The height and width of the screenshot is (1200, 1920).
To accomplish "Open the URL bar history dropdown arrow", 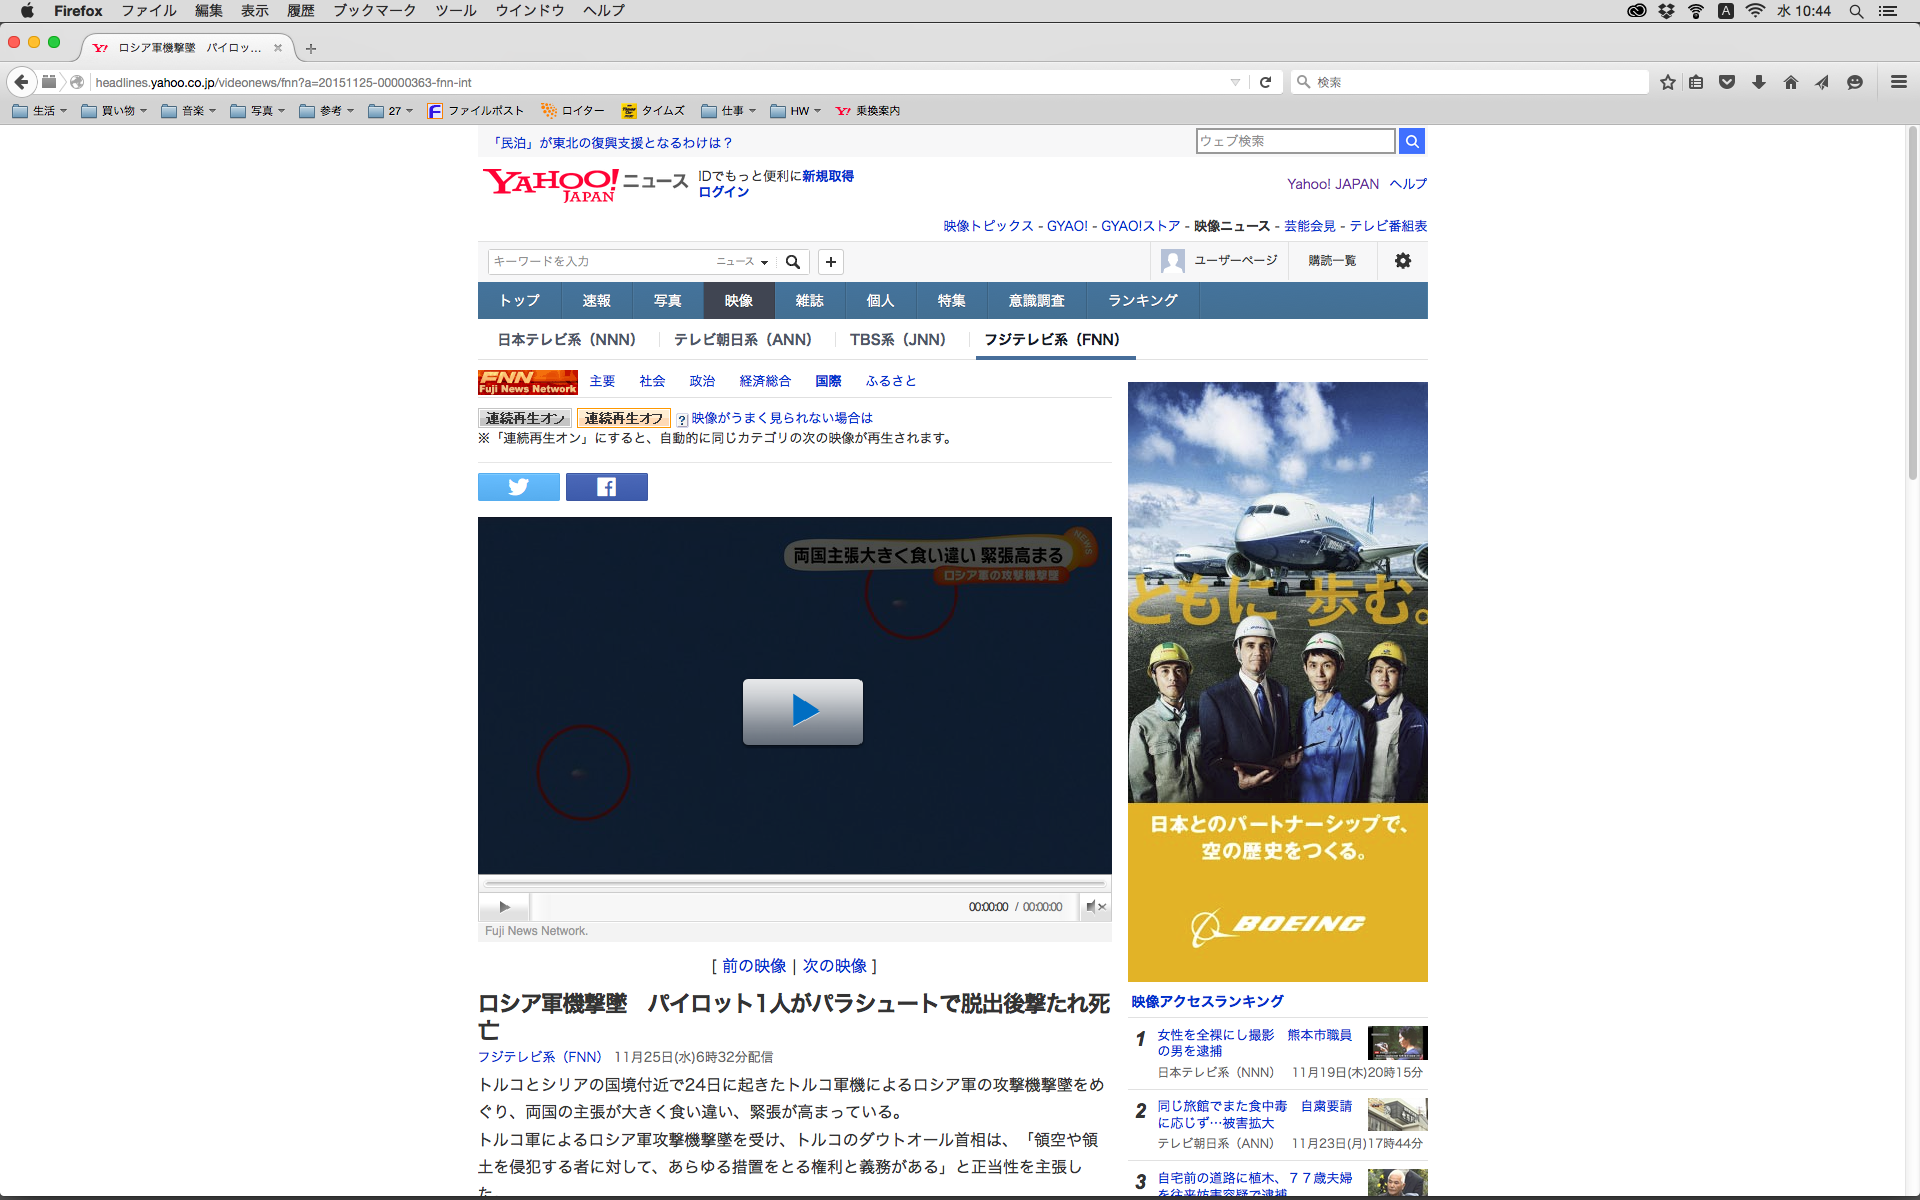I will tap(1235, 82).
